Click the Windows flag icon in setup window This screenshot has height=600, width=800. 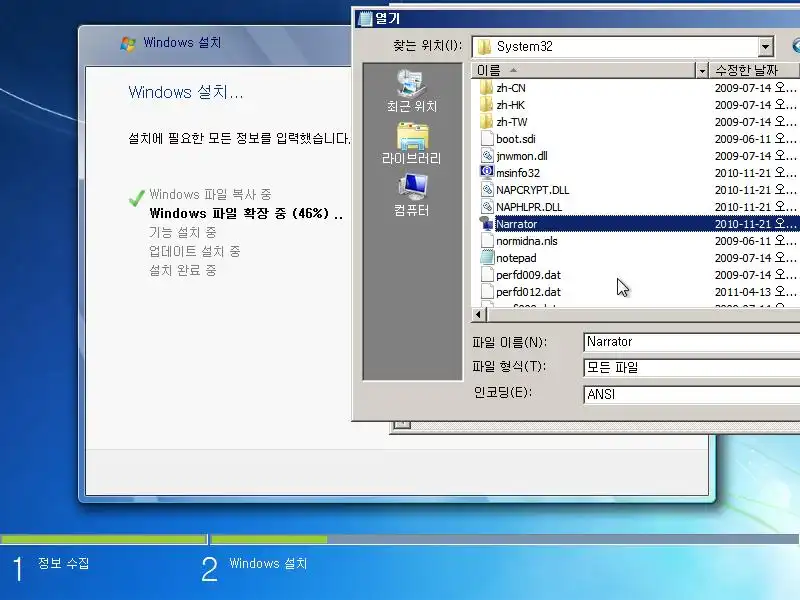click(128, 43)
